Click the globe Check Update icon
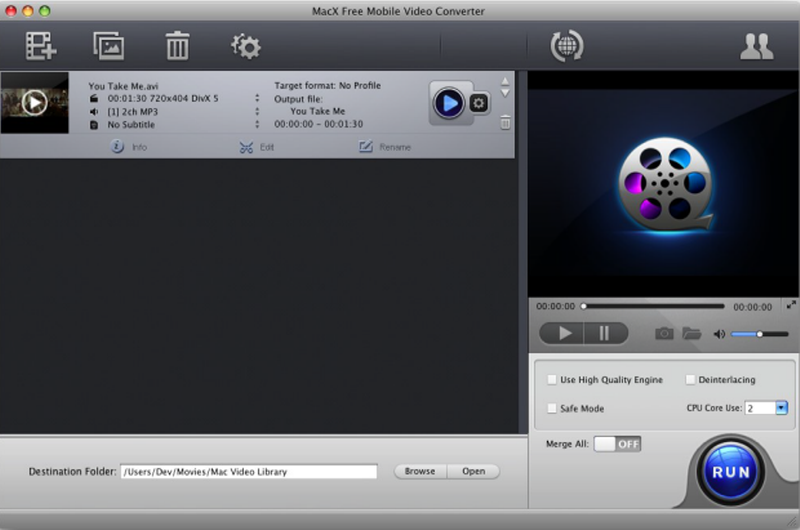 tap(567, 46)
